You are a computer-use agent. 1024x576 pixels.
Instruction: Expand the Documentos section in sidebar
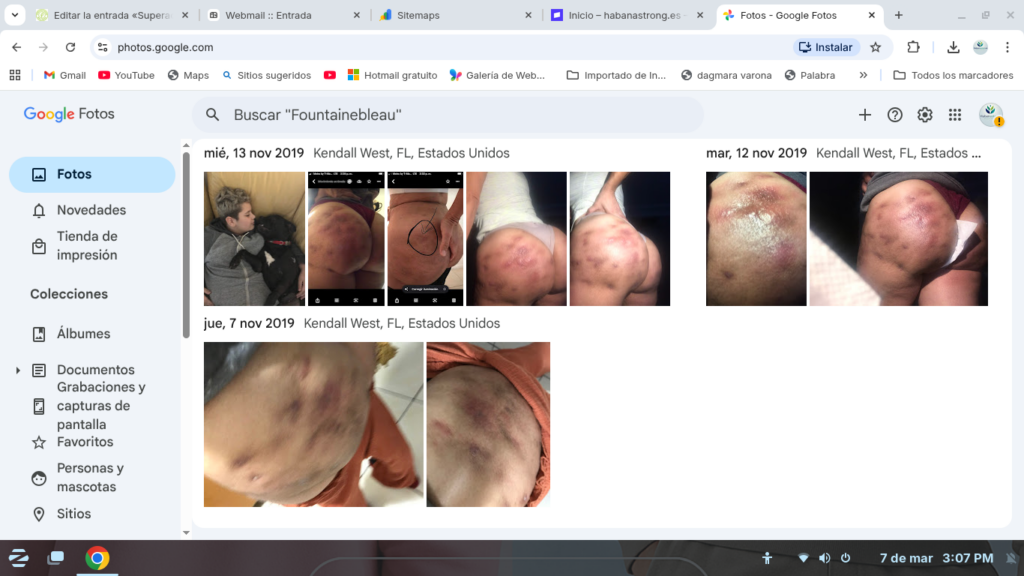click(x=17, y=370)
